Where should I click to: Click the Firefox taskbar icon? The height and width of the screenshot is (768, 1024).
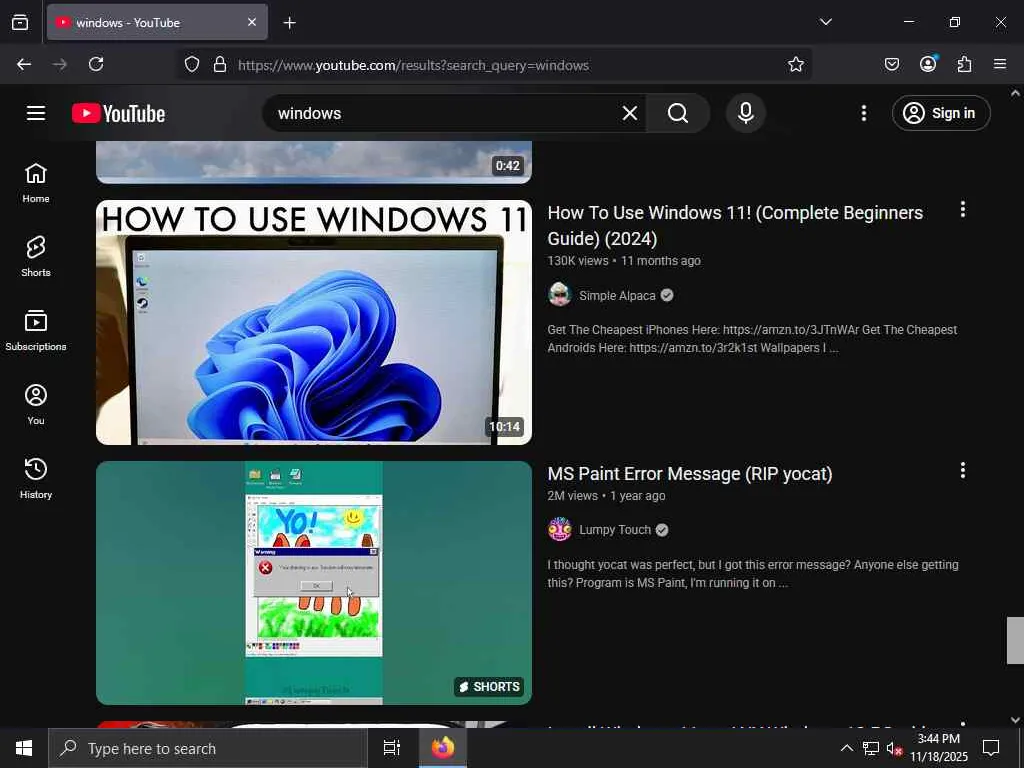[443, 748]
